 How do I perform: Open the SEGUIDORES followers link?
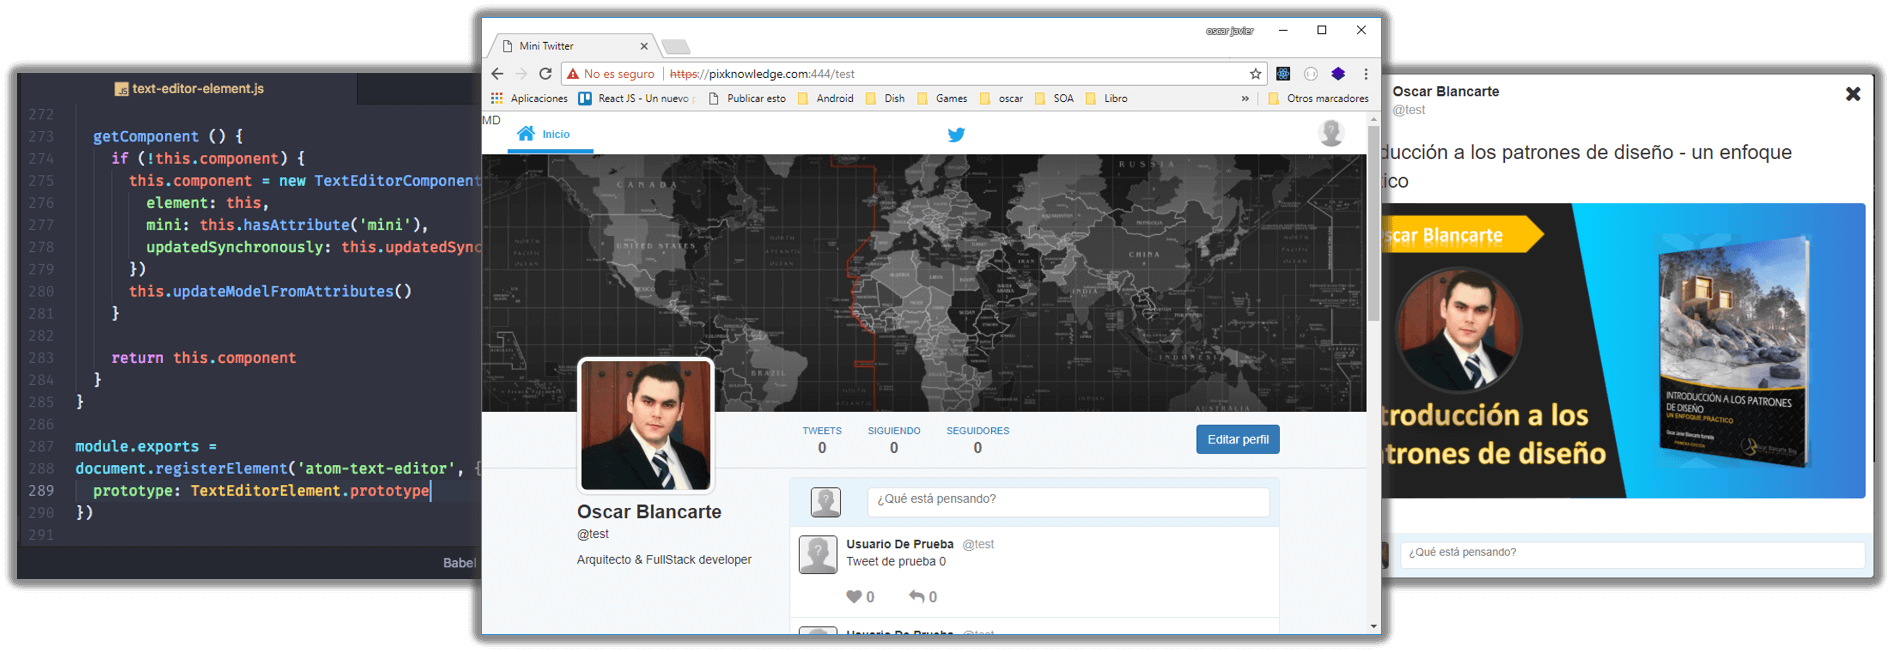(977, 439)
